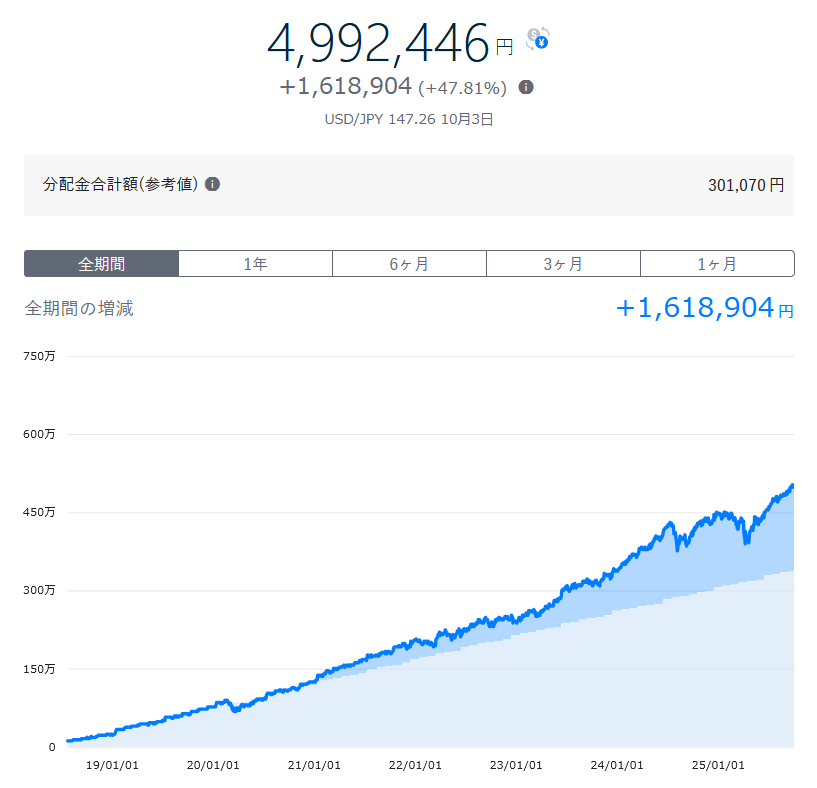The image size is (817, 788).
Task: Show the 6ヶ月 chart period
Action: click(409, 264)
